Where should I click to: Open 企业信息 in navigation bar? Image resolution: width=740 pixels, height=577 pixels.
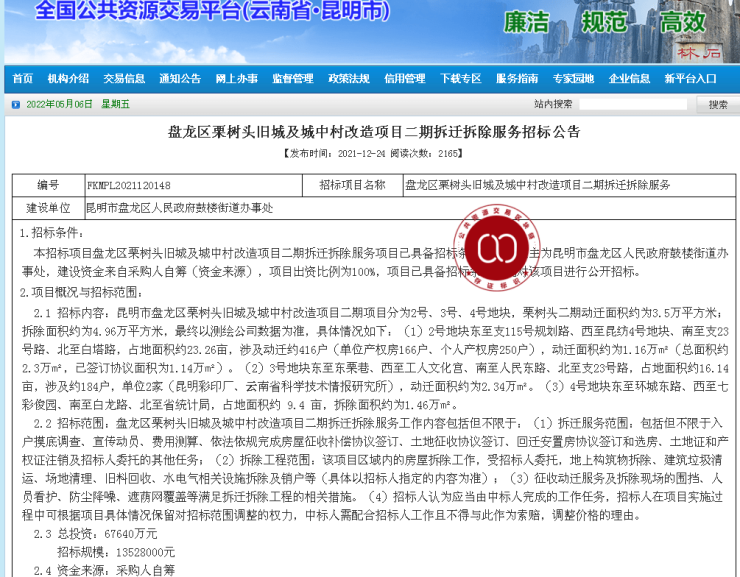(x=629, y=79)
